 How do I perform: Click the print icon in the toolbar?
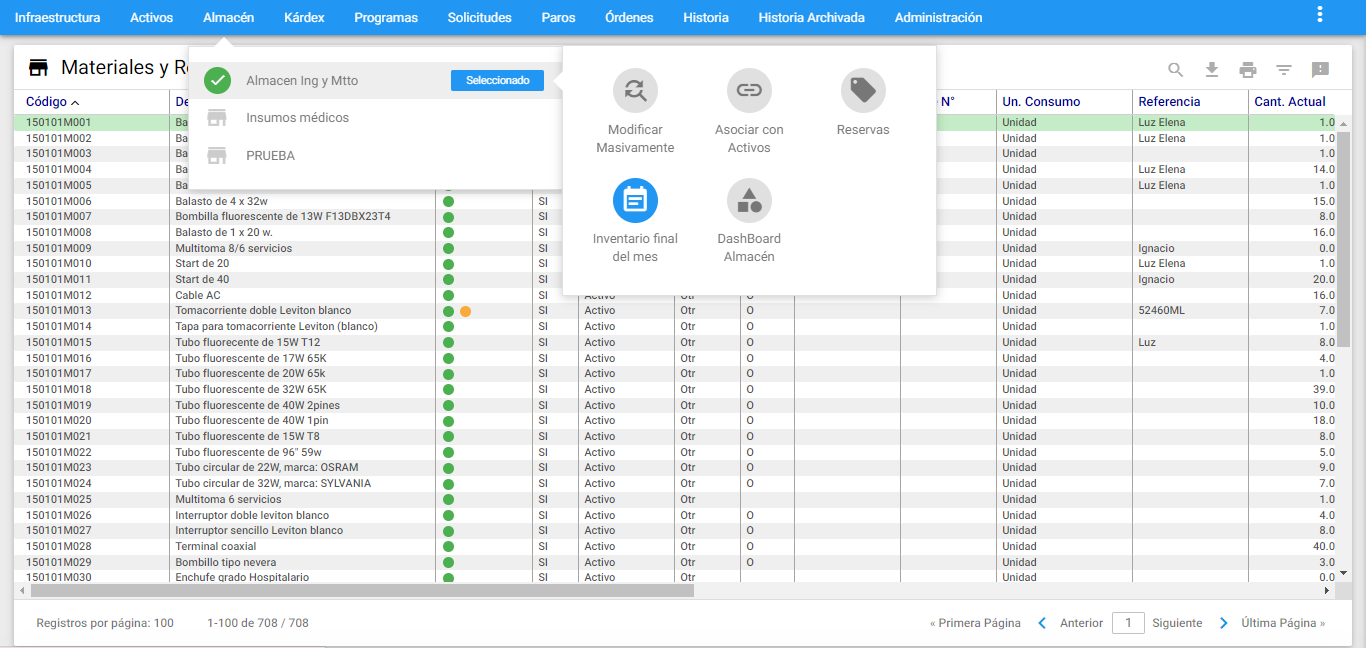click(1248, 70)
